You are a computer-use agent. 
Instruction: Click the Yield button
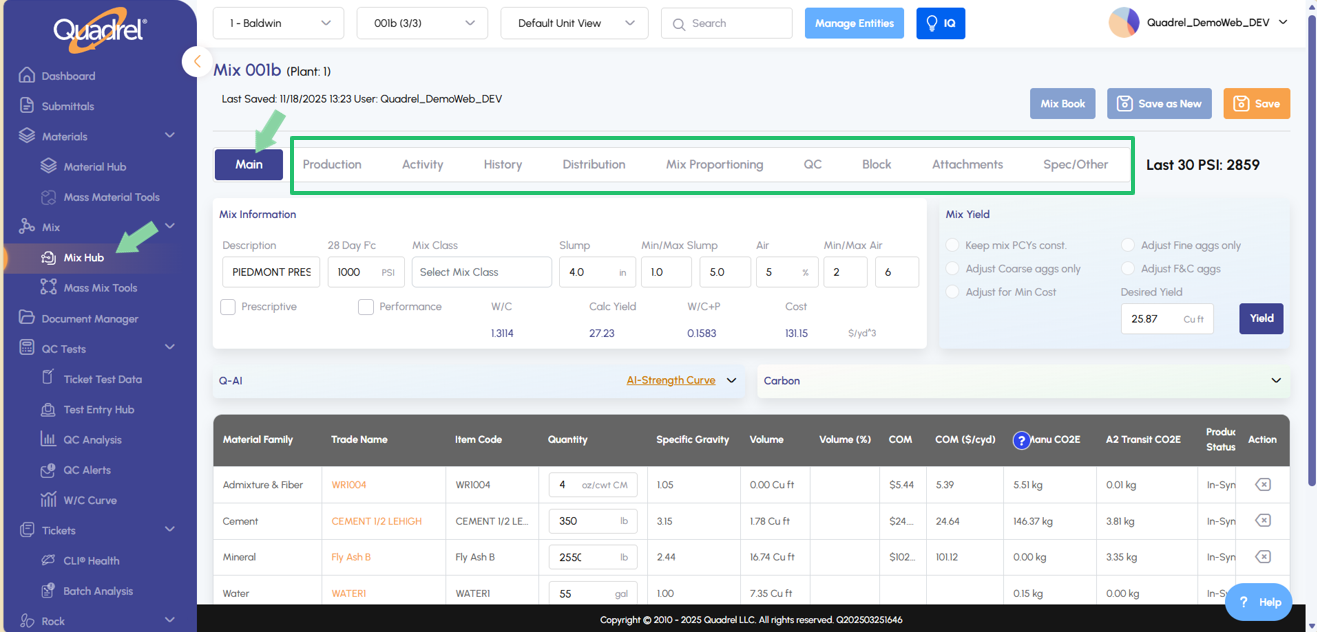click(1261, 319)
